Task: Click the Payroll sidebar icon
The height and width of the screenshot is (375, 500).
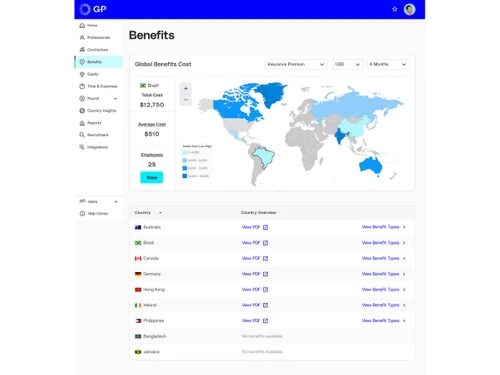Action: coord(82,98)
